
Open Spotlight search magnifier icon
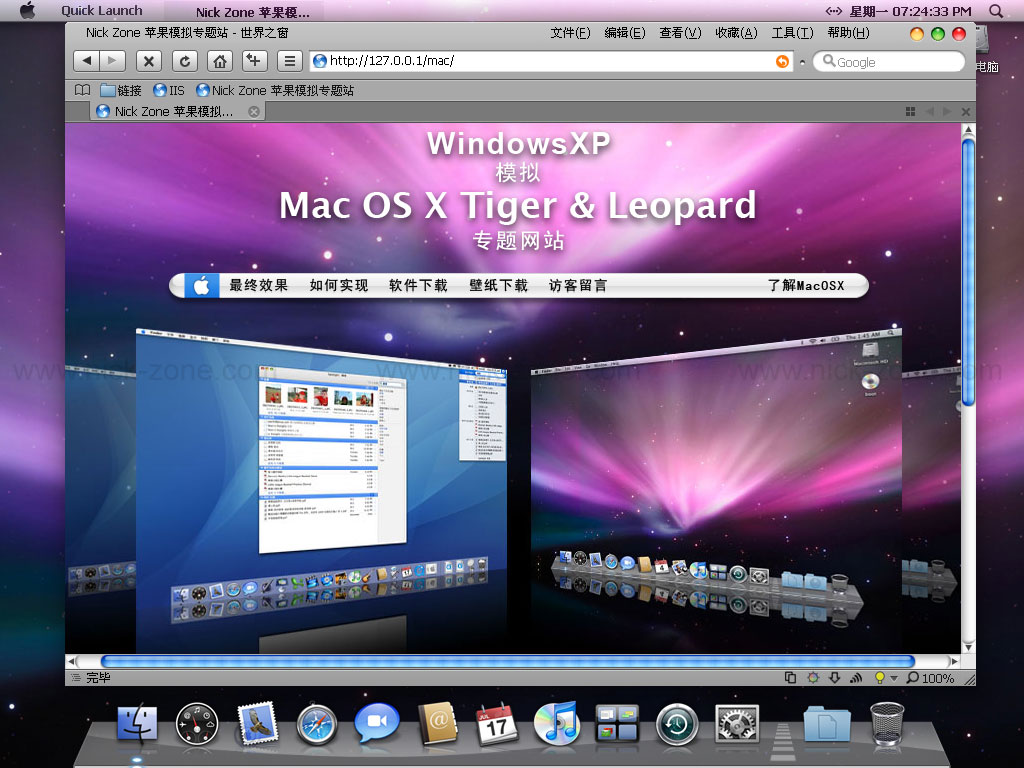coord(996,10)
